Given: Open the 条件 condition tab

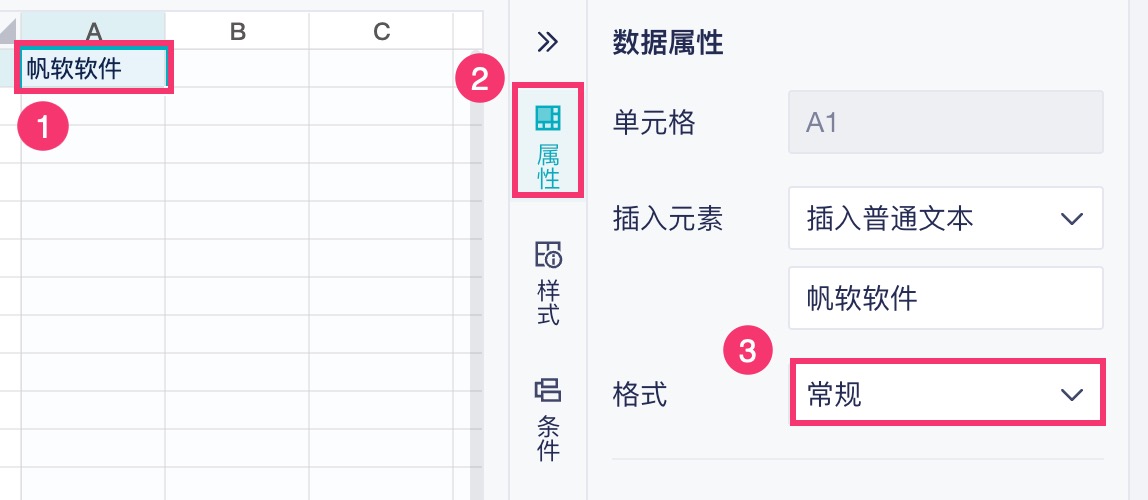Looking at the screenshot, I should point(548,418).
